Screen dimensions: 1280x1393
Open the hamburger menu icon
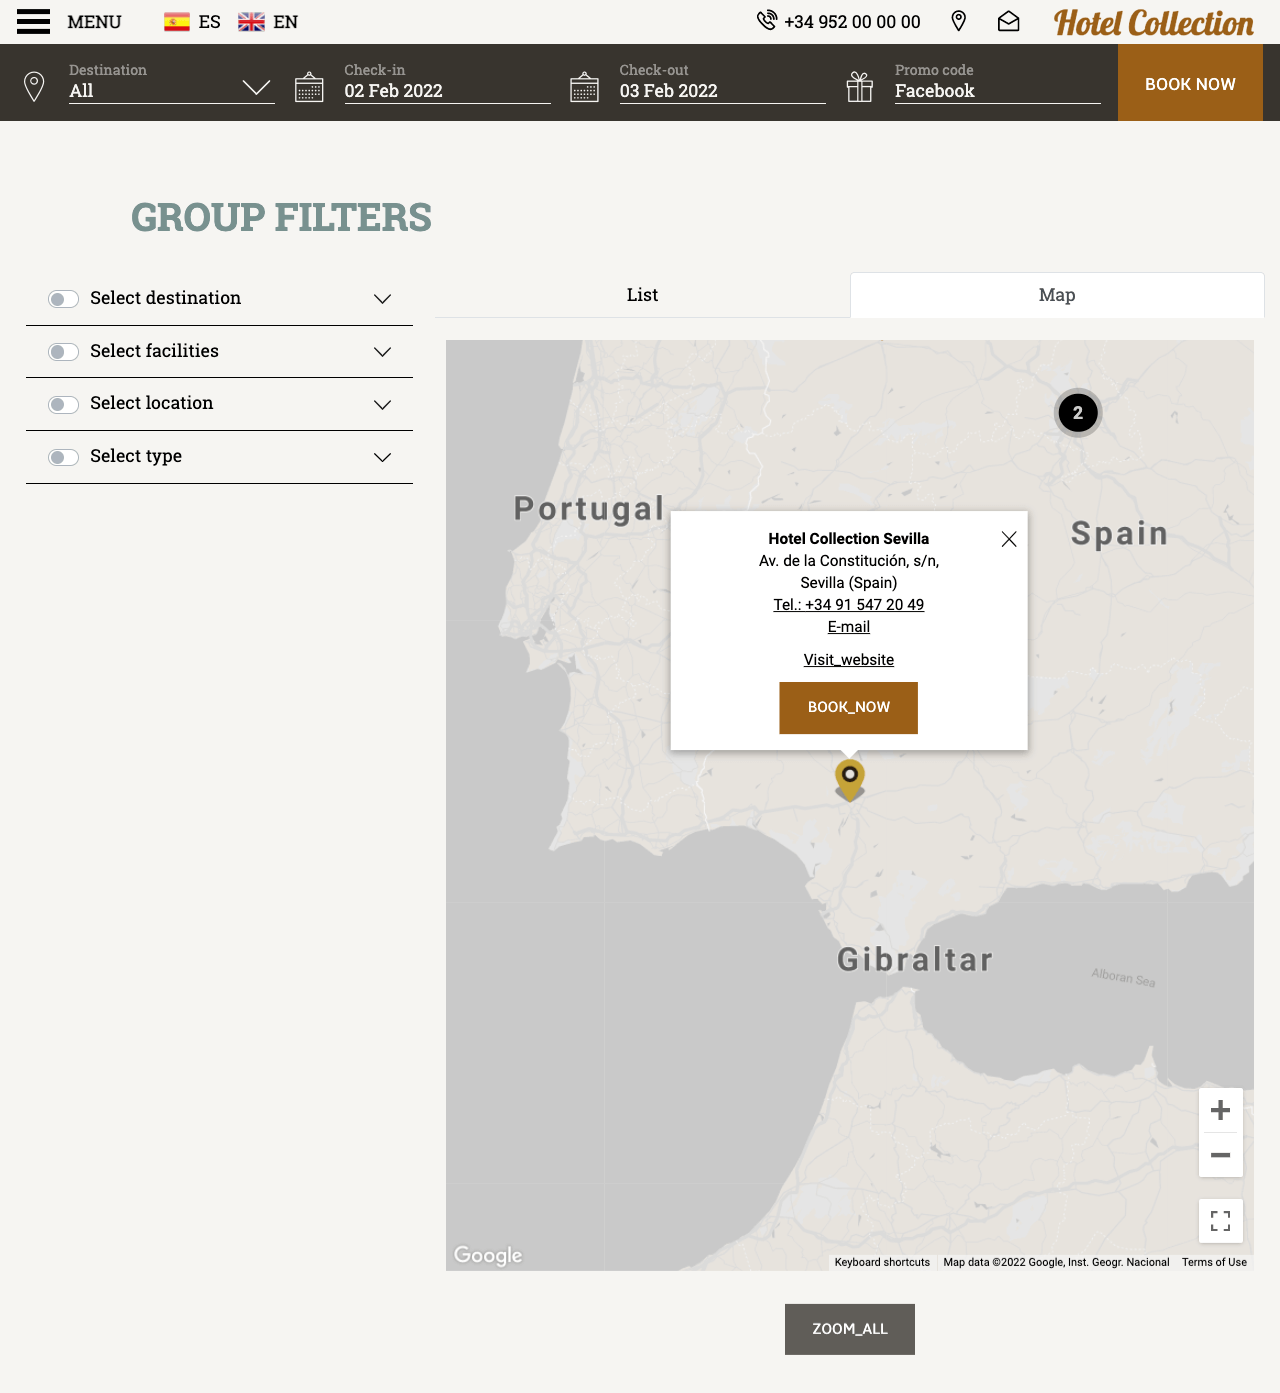(33, 22)
